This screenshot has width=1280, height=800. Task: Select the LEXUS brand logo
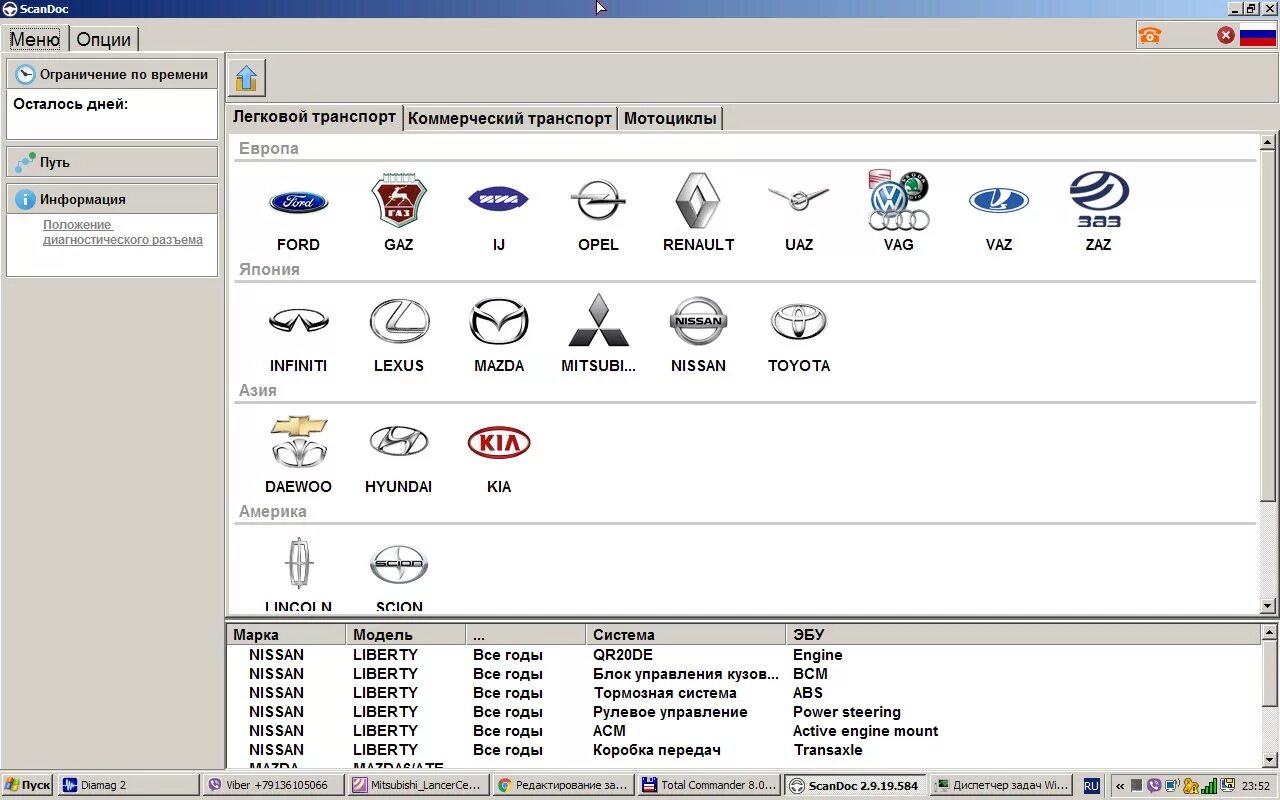point(398,322)
